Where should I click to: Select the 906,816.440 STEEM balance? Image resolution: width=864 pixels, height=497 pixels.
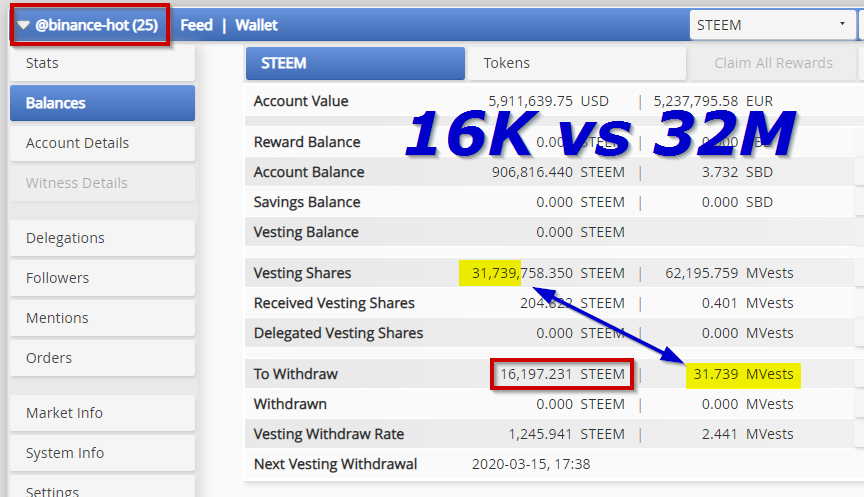558,172
